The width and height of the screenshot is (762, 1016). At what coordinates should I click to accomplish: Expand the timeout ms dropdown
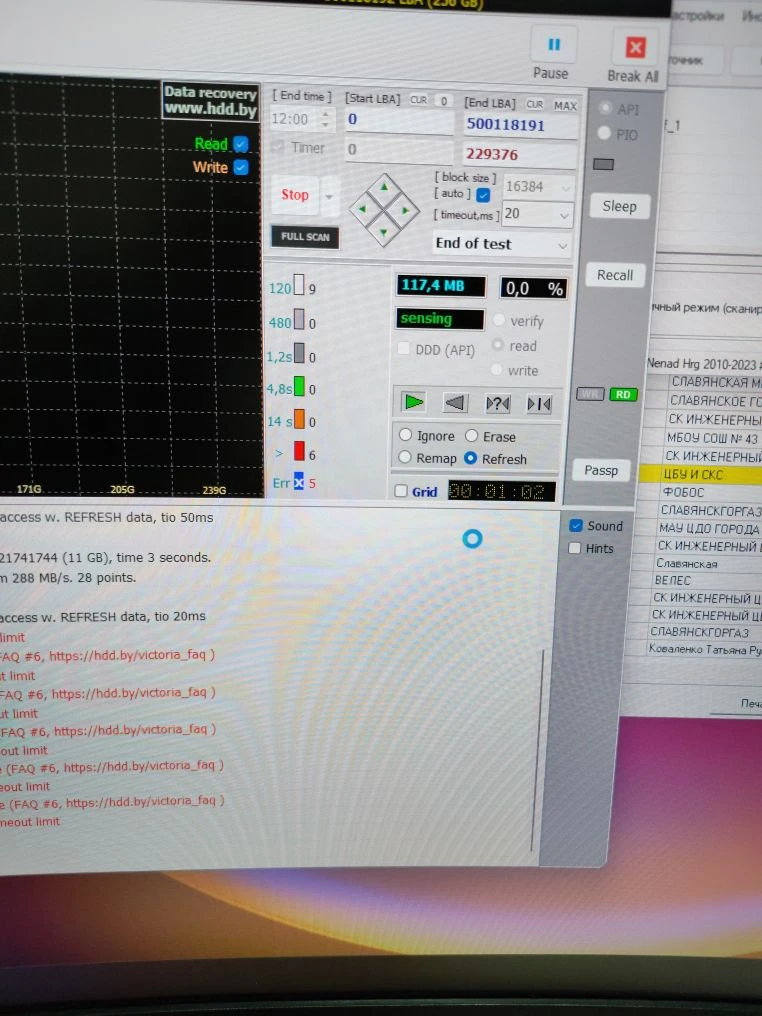pyautogui.click(x=565, y=215)
